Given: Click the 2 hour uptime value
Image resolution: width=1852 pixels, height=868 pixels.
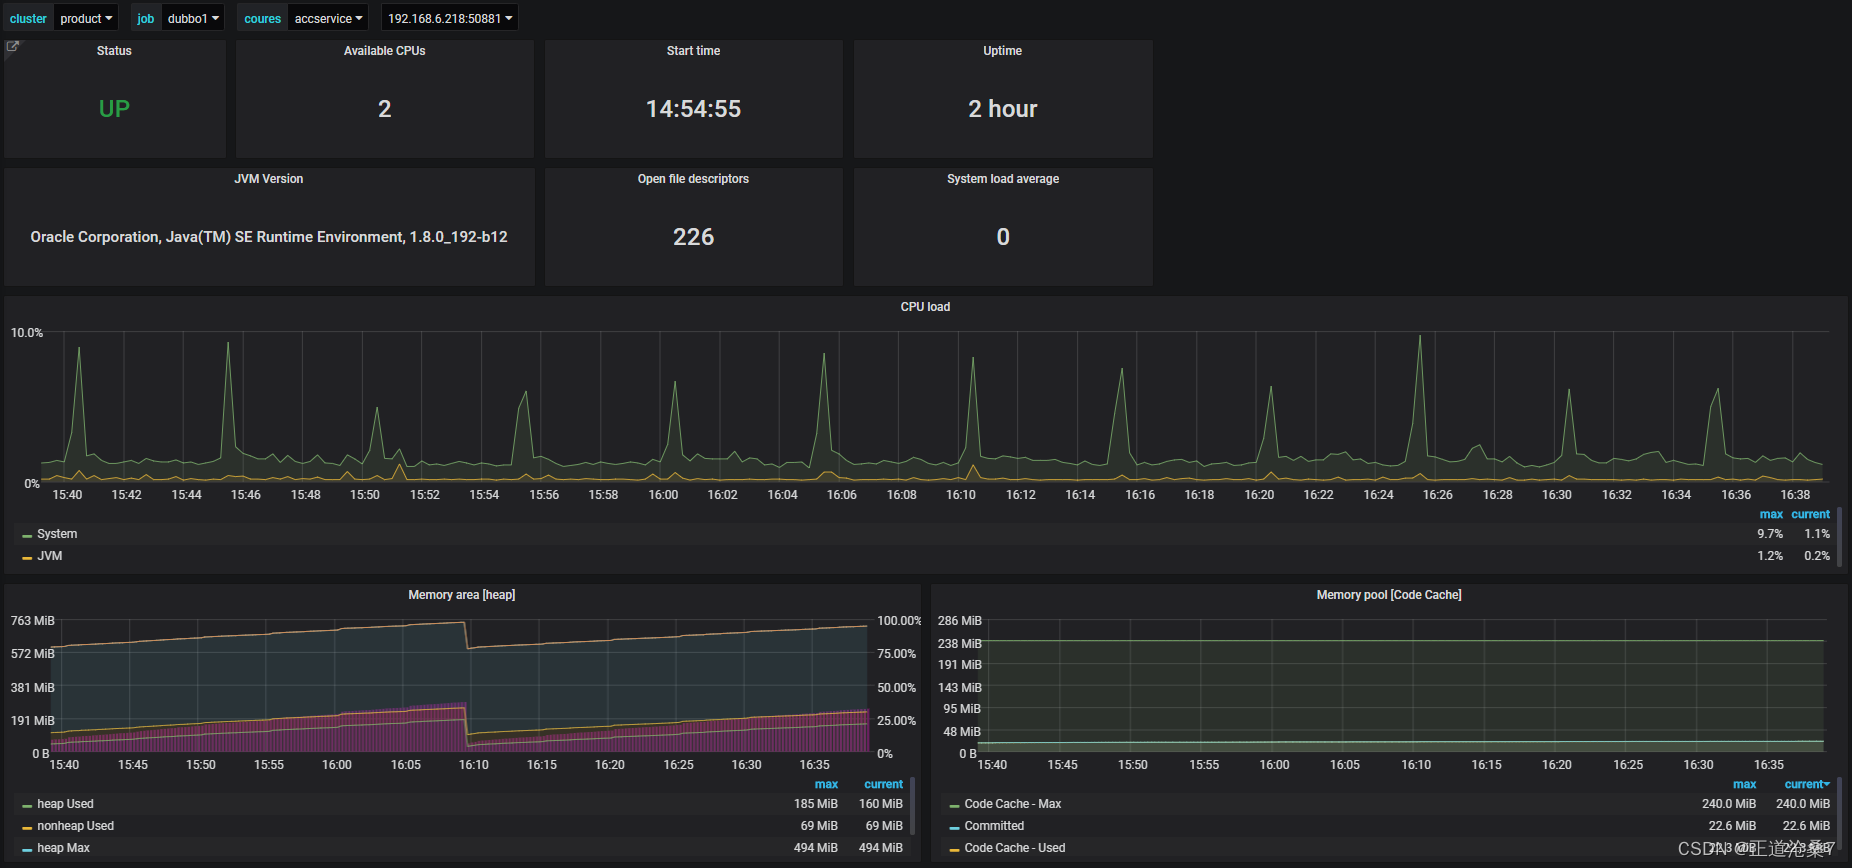Looking at the screenshot, I should [x=1003, y=109].
